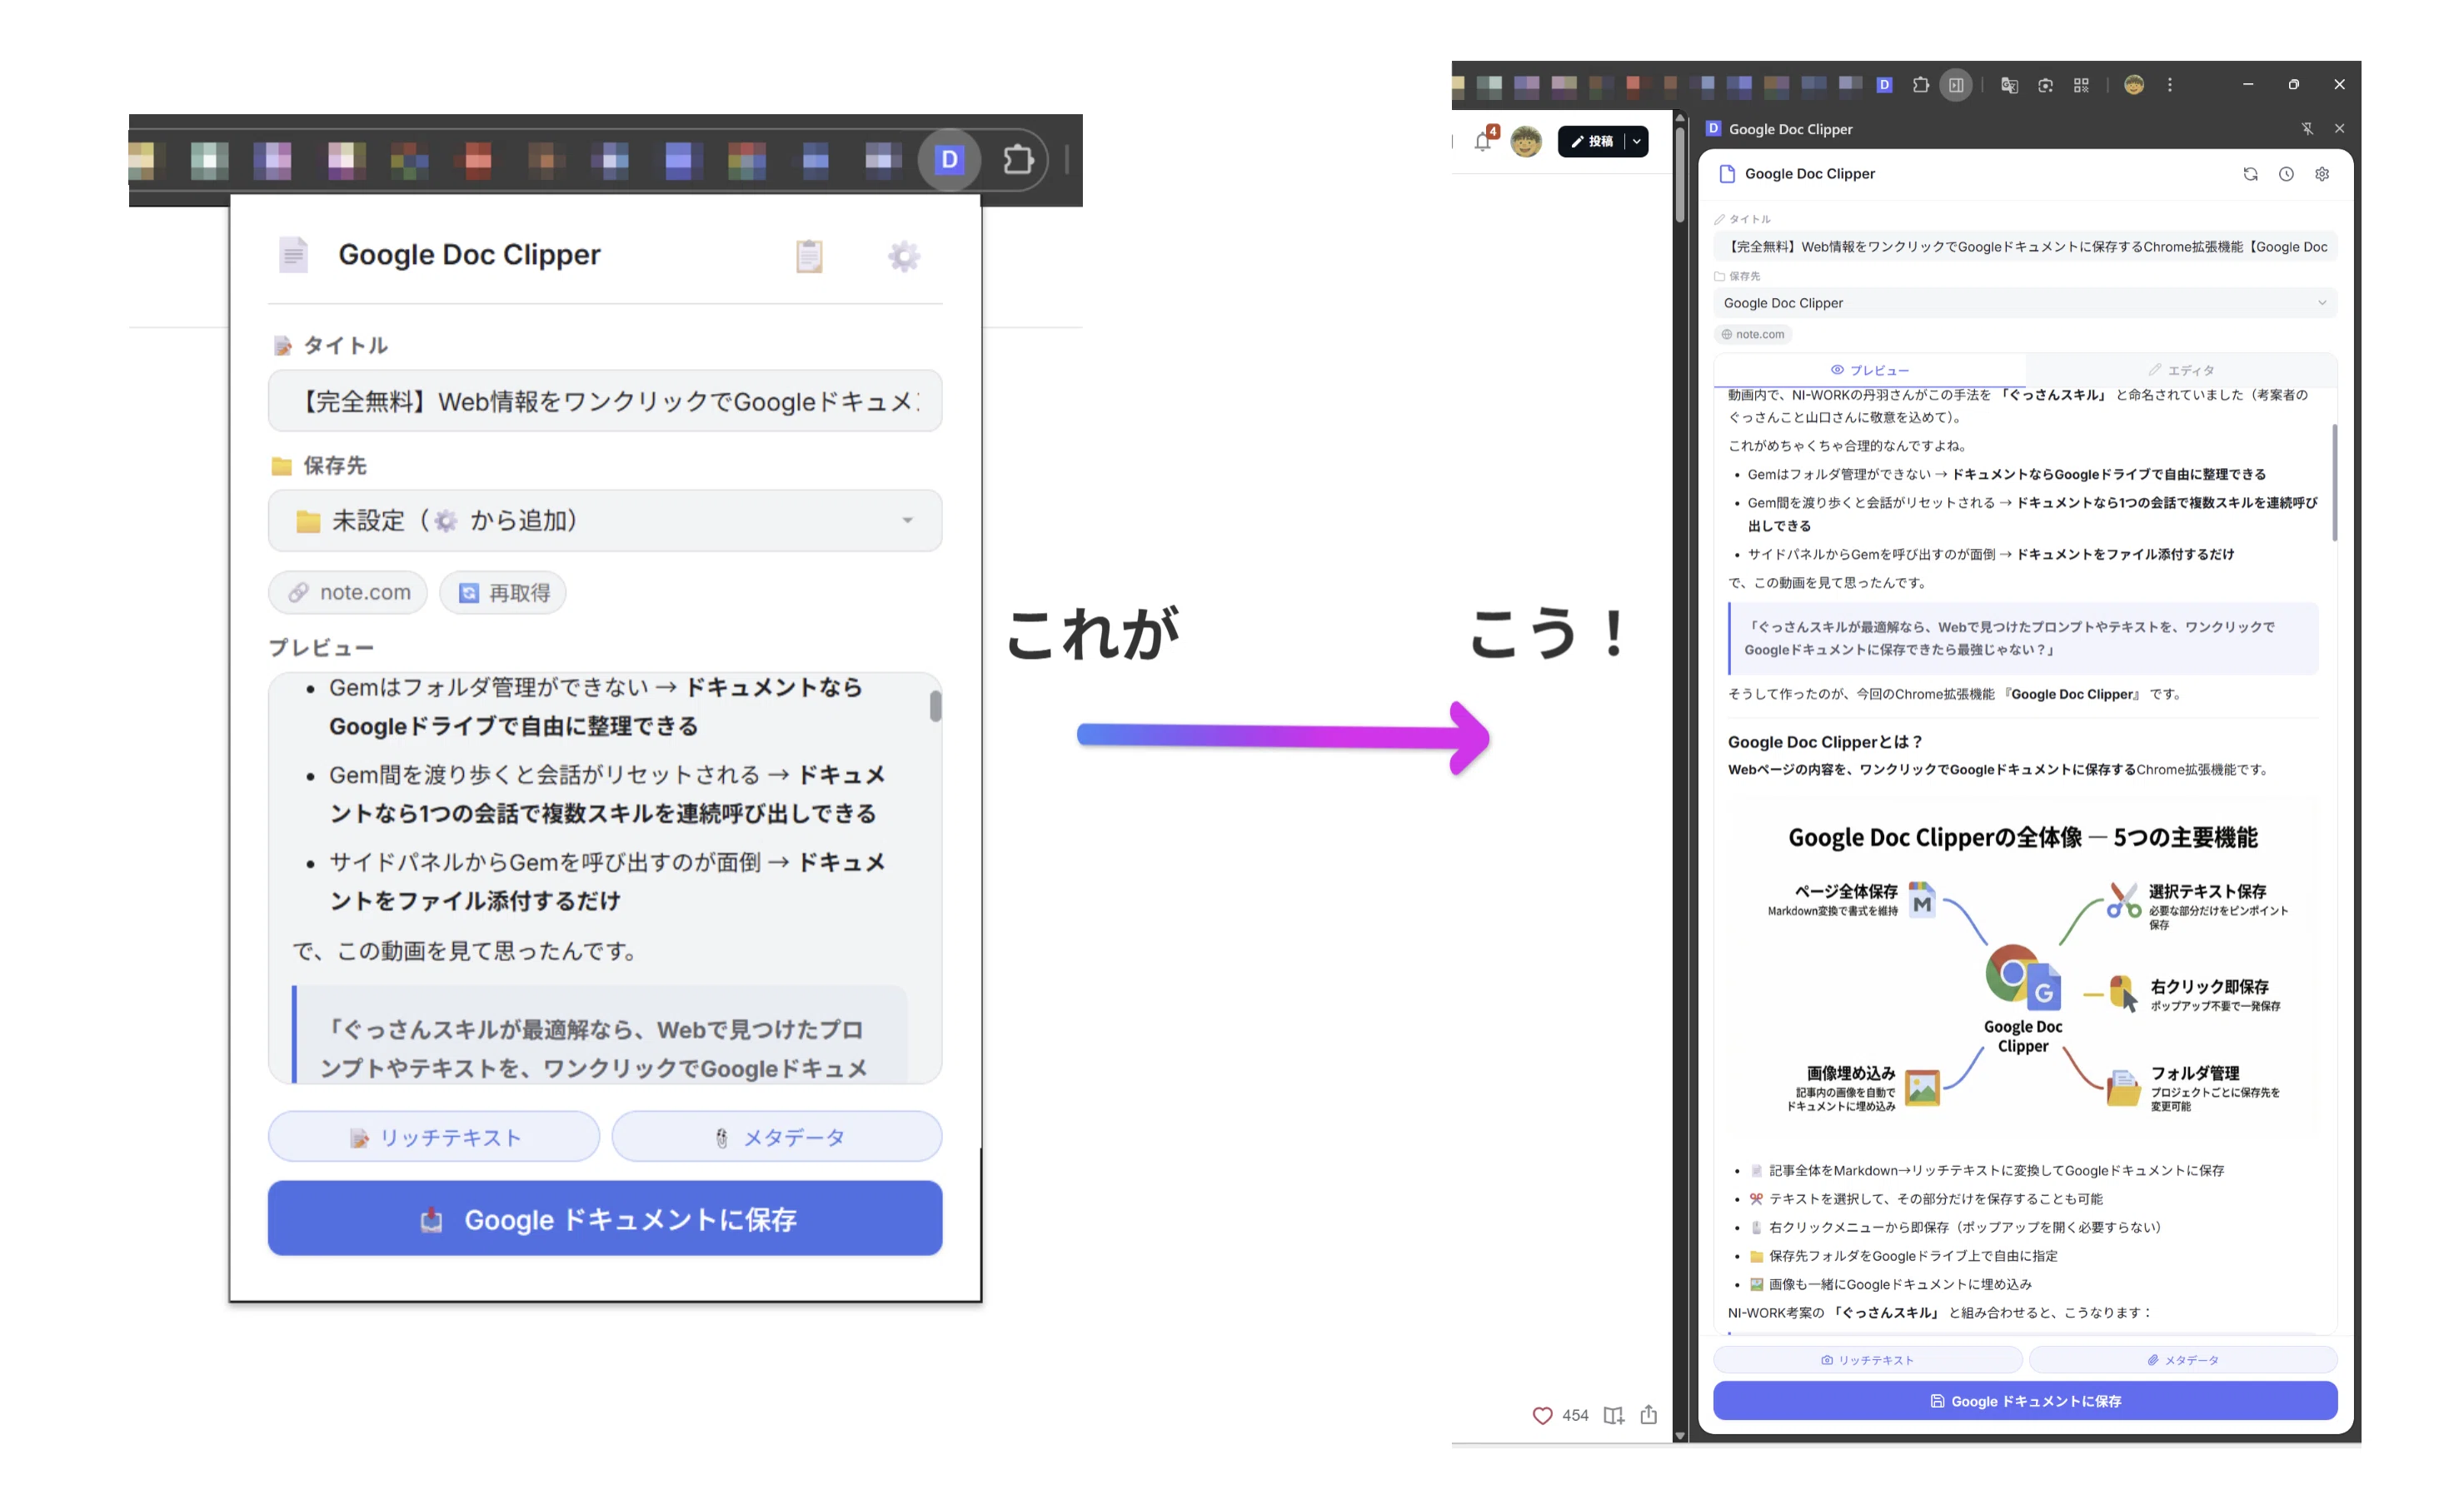Open history clipboard icon in the left popup
The width and height of the screenshot is (2464, 1490).
tap(809, 256)
